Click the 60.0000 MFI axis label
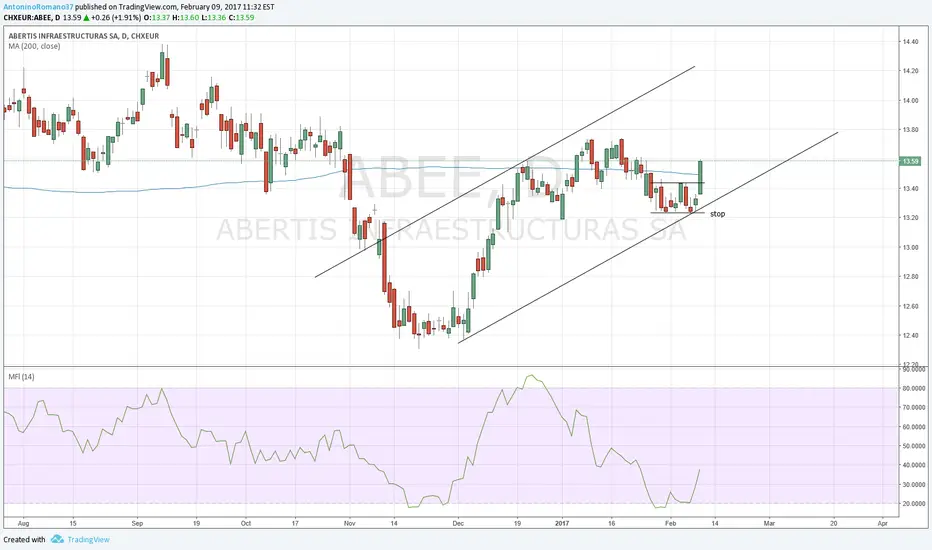Viewport: 932px width, 550px height. coord(914,427)
